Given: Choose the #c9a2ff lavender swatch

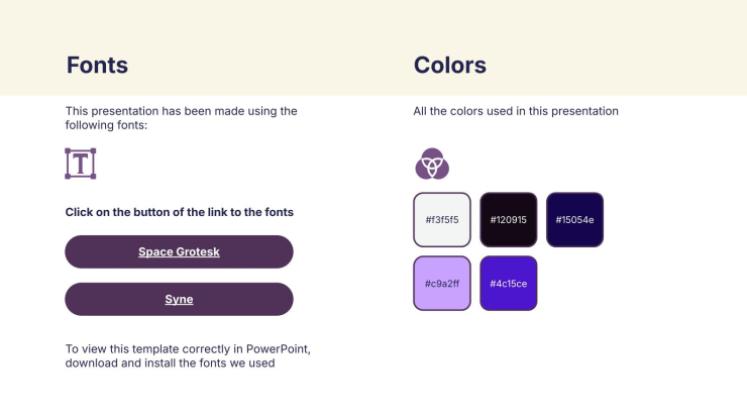Looking at the screenshot, I should click(x=442, y=283).
